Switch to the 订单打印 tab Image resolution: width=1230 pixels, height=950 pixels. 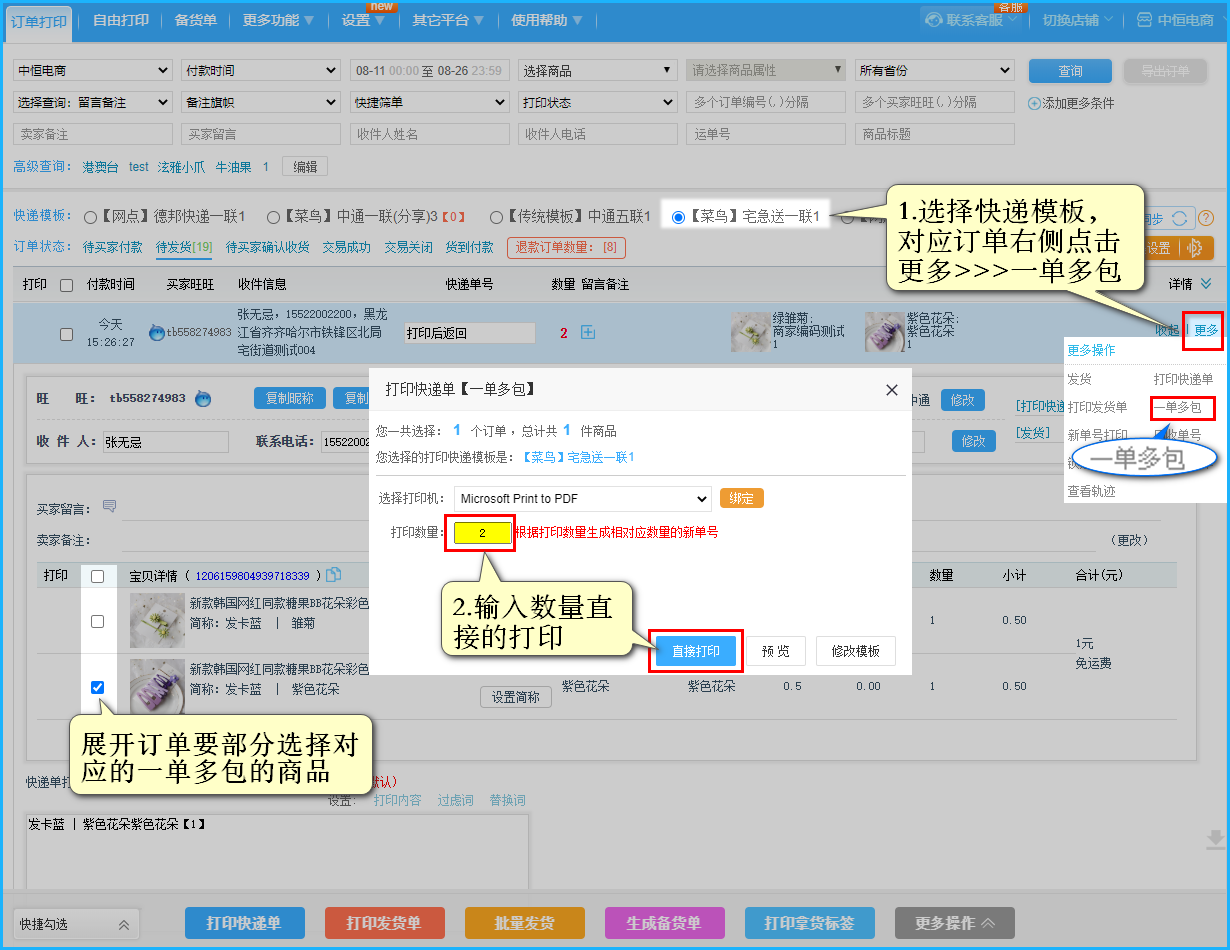[x=39, y=20]
